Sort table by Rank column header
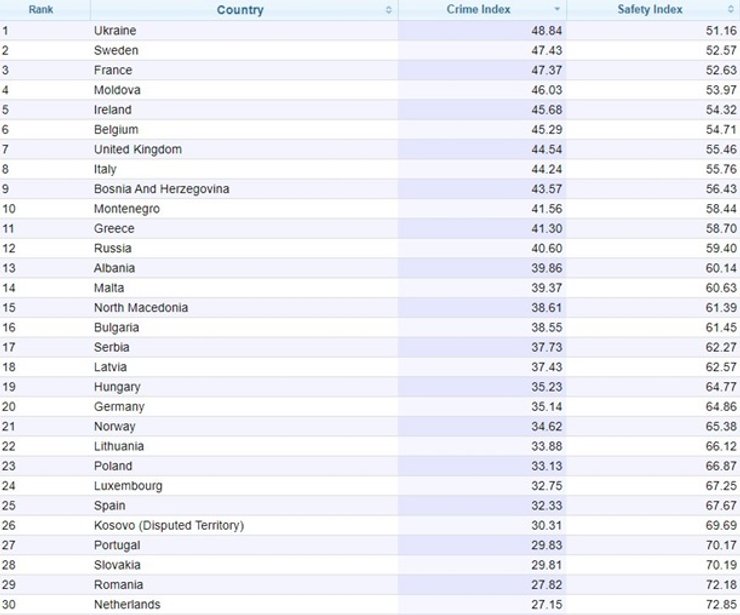The height and width of the screenshot is (615, 740). click(41, 10)
